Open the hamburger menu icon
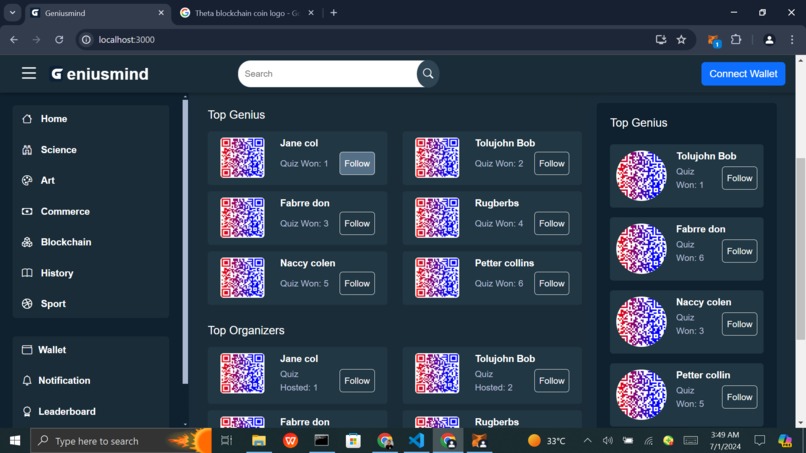Screen dimensions: 806x453 point(29,74)
